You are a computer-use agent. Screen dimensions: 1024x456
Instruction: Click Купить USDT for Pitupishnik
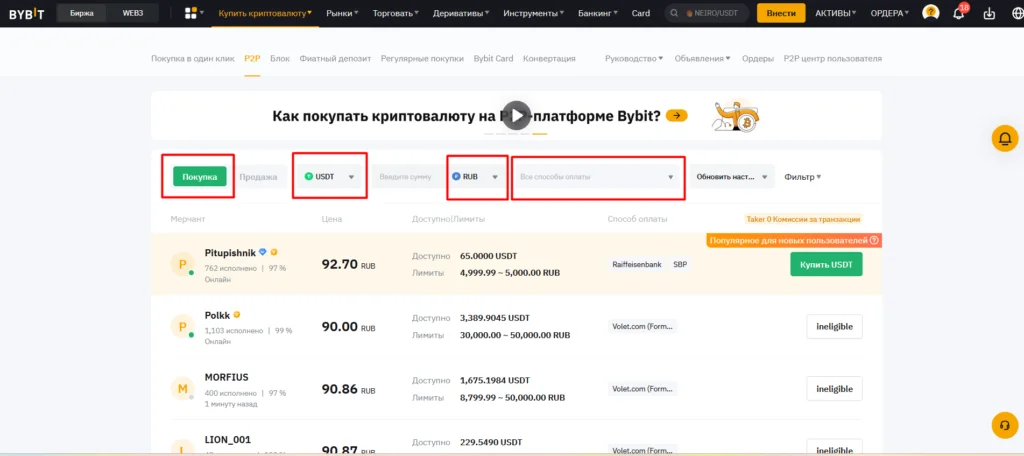click(826, 264)
